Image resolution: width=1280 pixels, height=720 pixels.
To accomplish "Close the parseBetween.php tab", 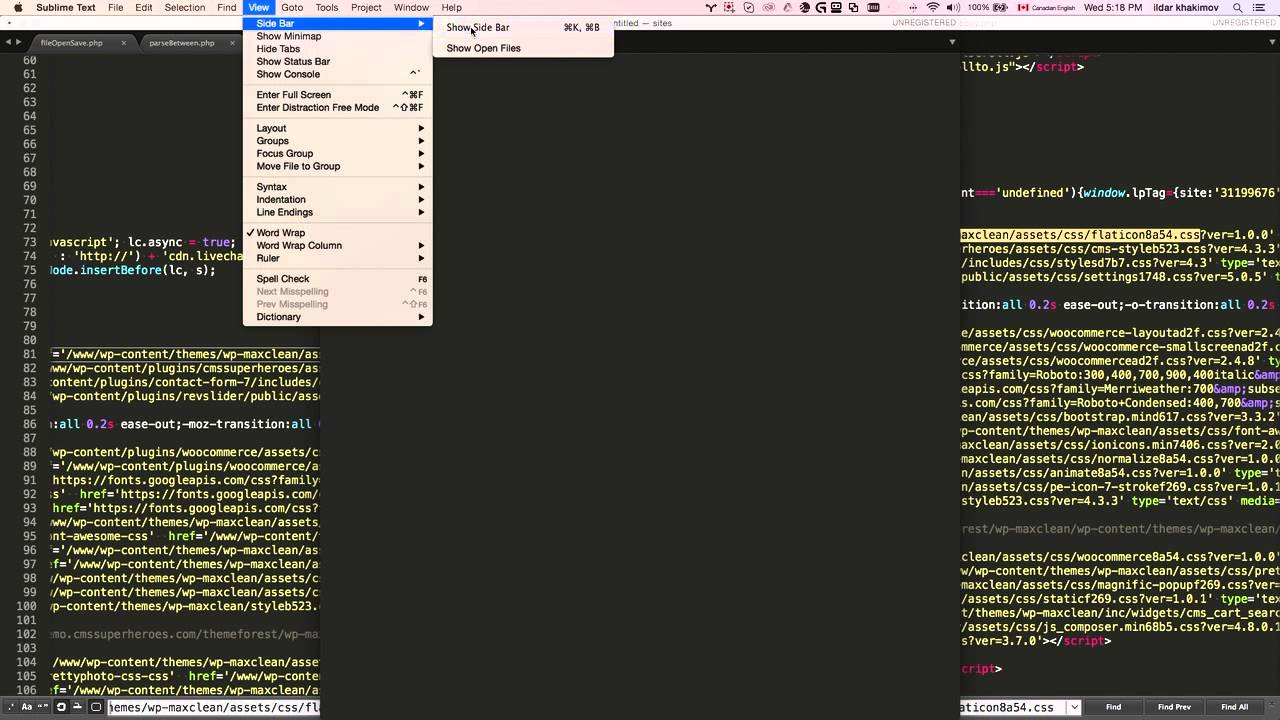I will [x=235, y=43].
